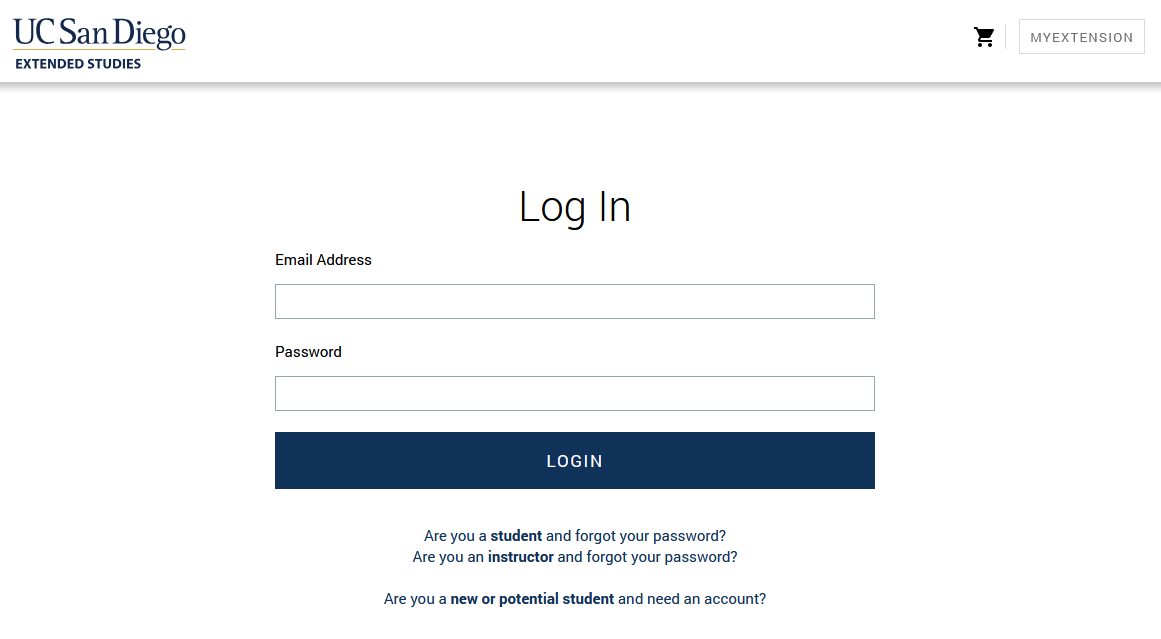The width and height of the screenshot is (1161, 639).
Task: Click the divider between cart and MYEXTENSION
Action: click(1006, 37)
